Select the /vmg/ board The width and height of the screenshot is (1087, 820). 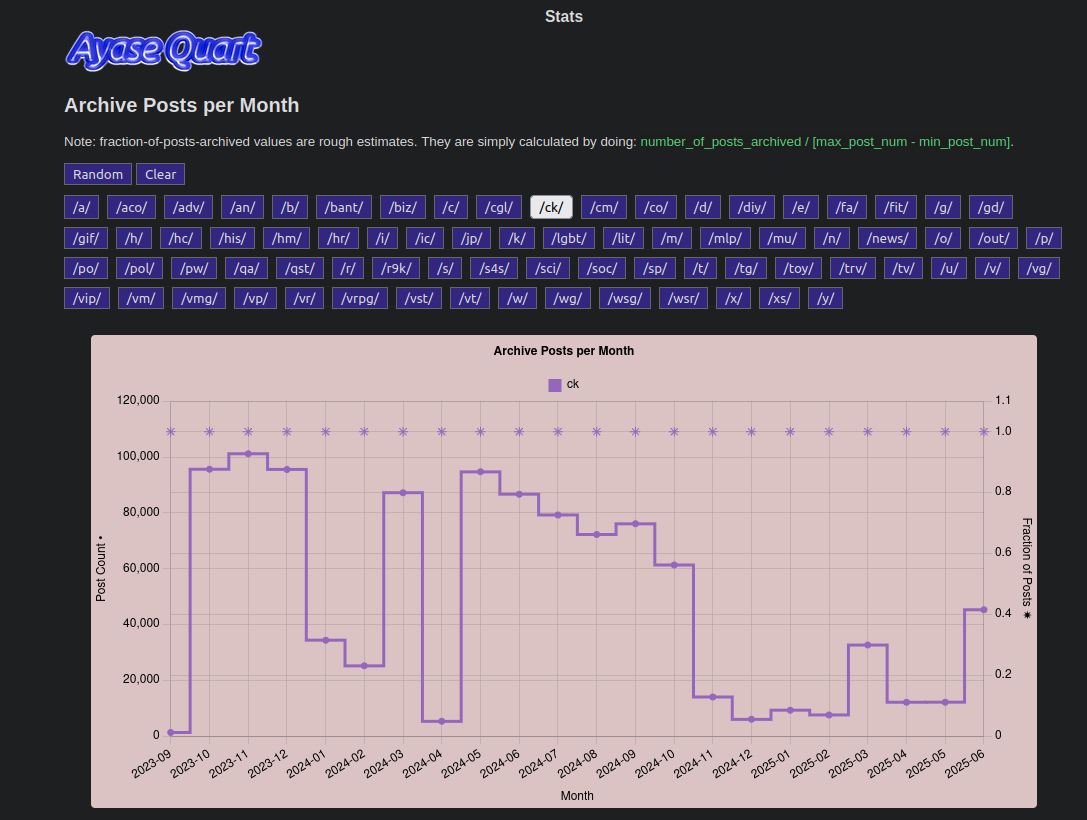point(199,299)
